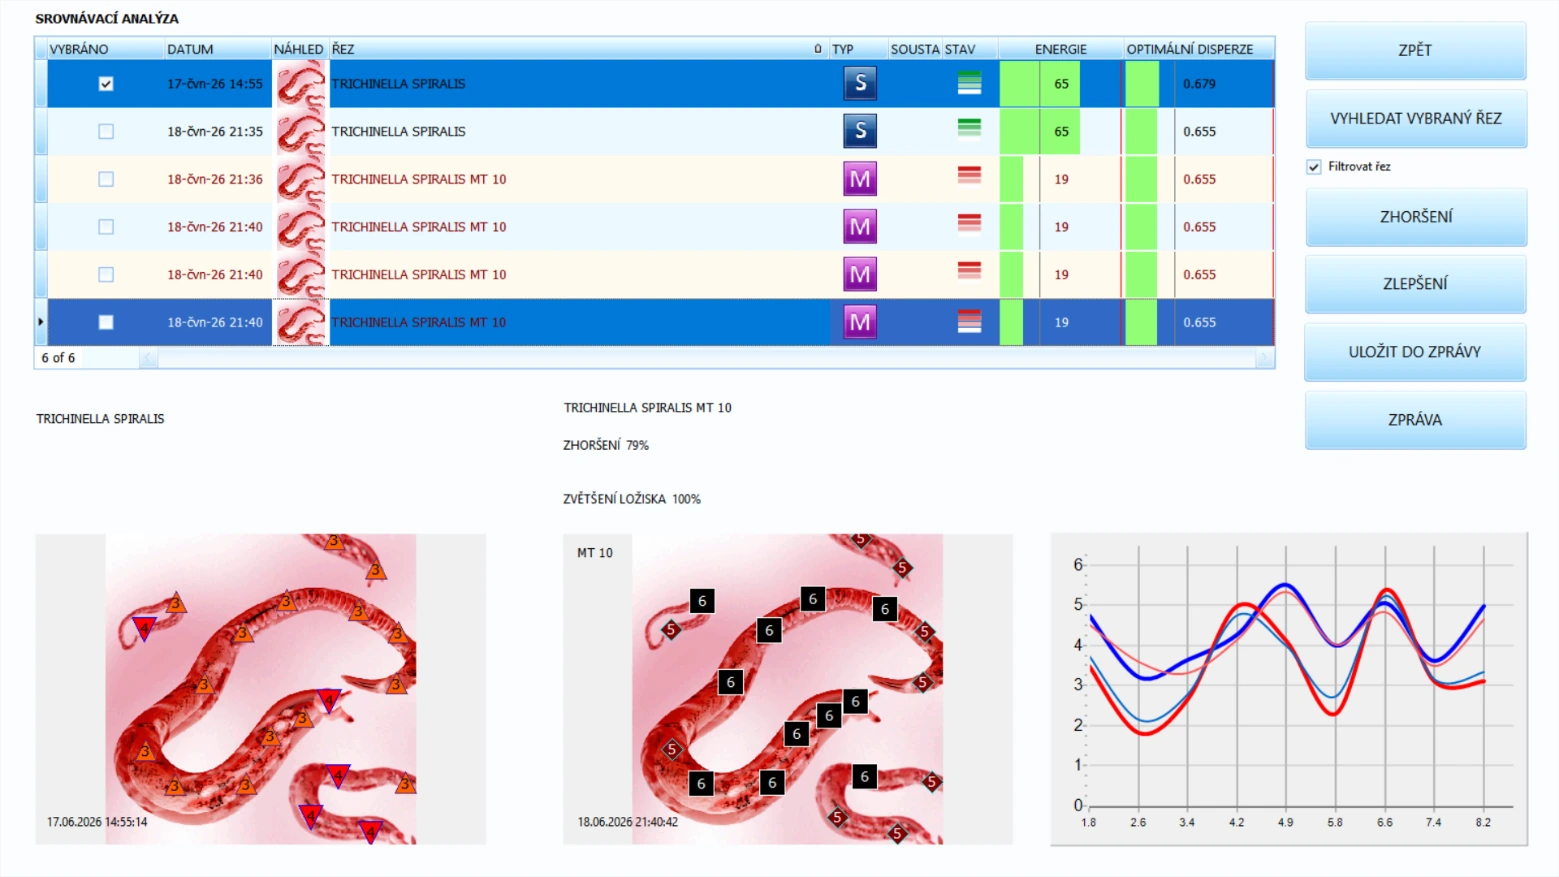The width and height of the screenshot is (1559, 877).
Task: Save to report with ULOŽIT DO ZPRÁVY
Action: point(1415,352)
